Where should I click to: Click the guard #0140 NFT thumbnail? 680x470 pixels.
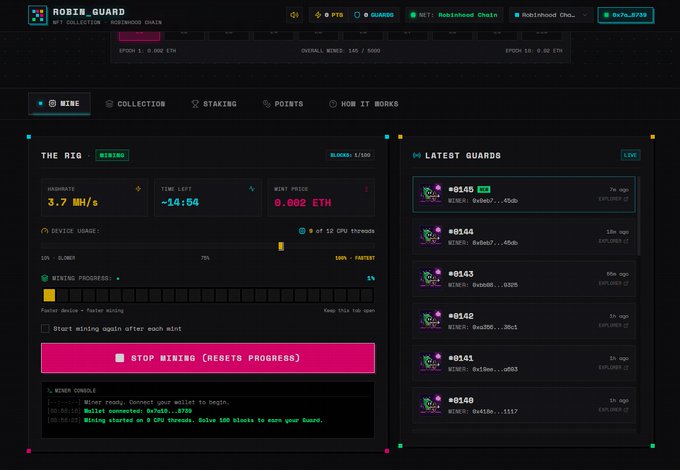click(x=431, y=405)
